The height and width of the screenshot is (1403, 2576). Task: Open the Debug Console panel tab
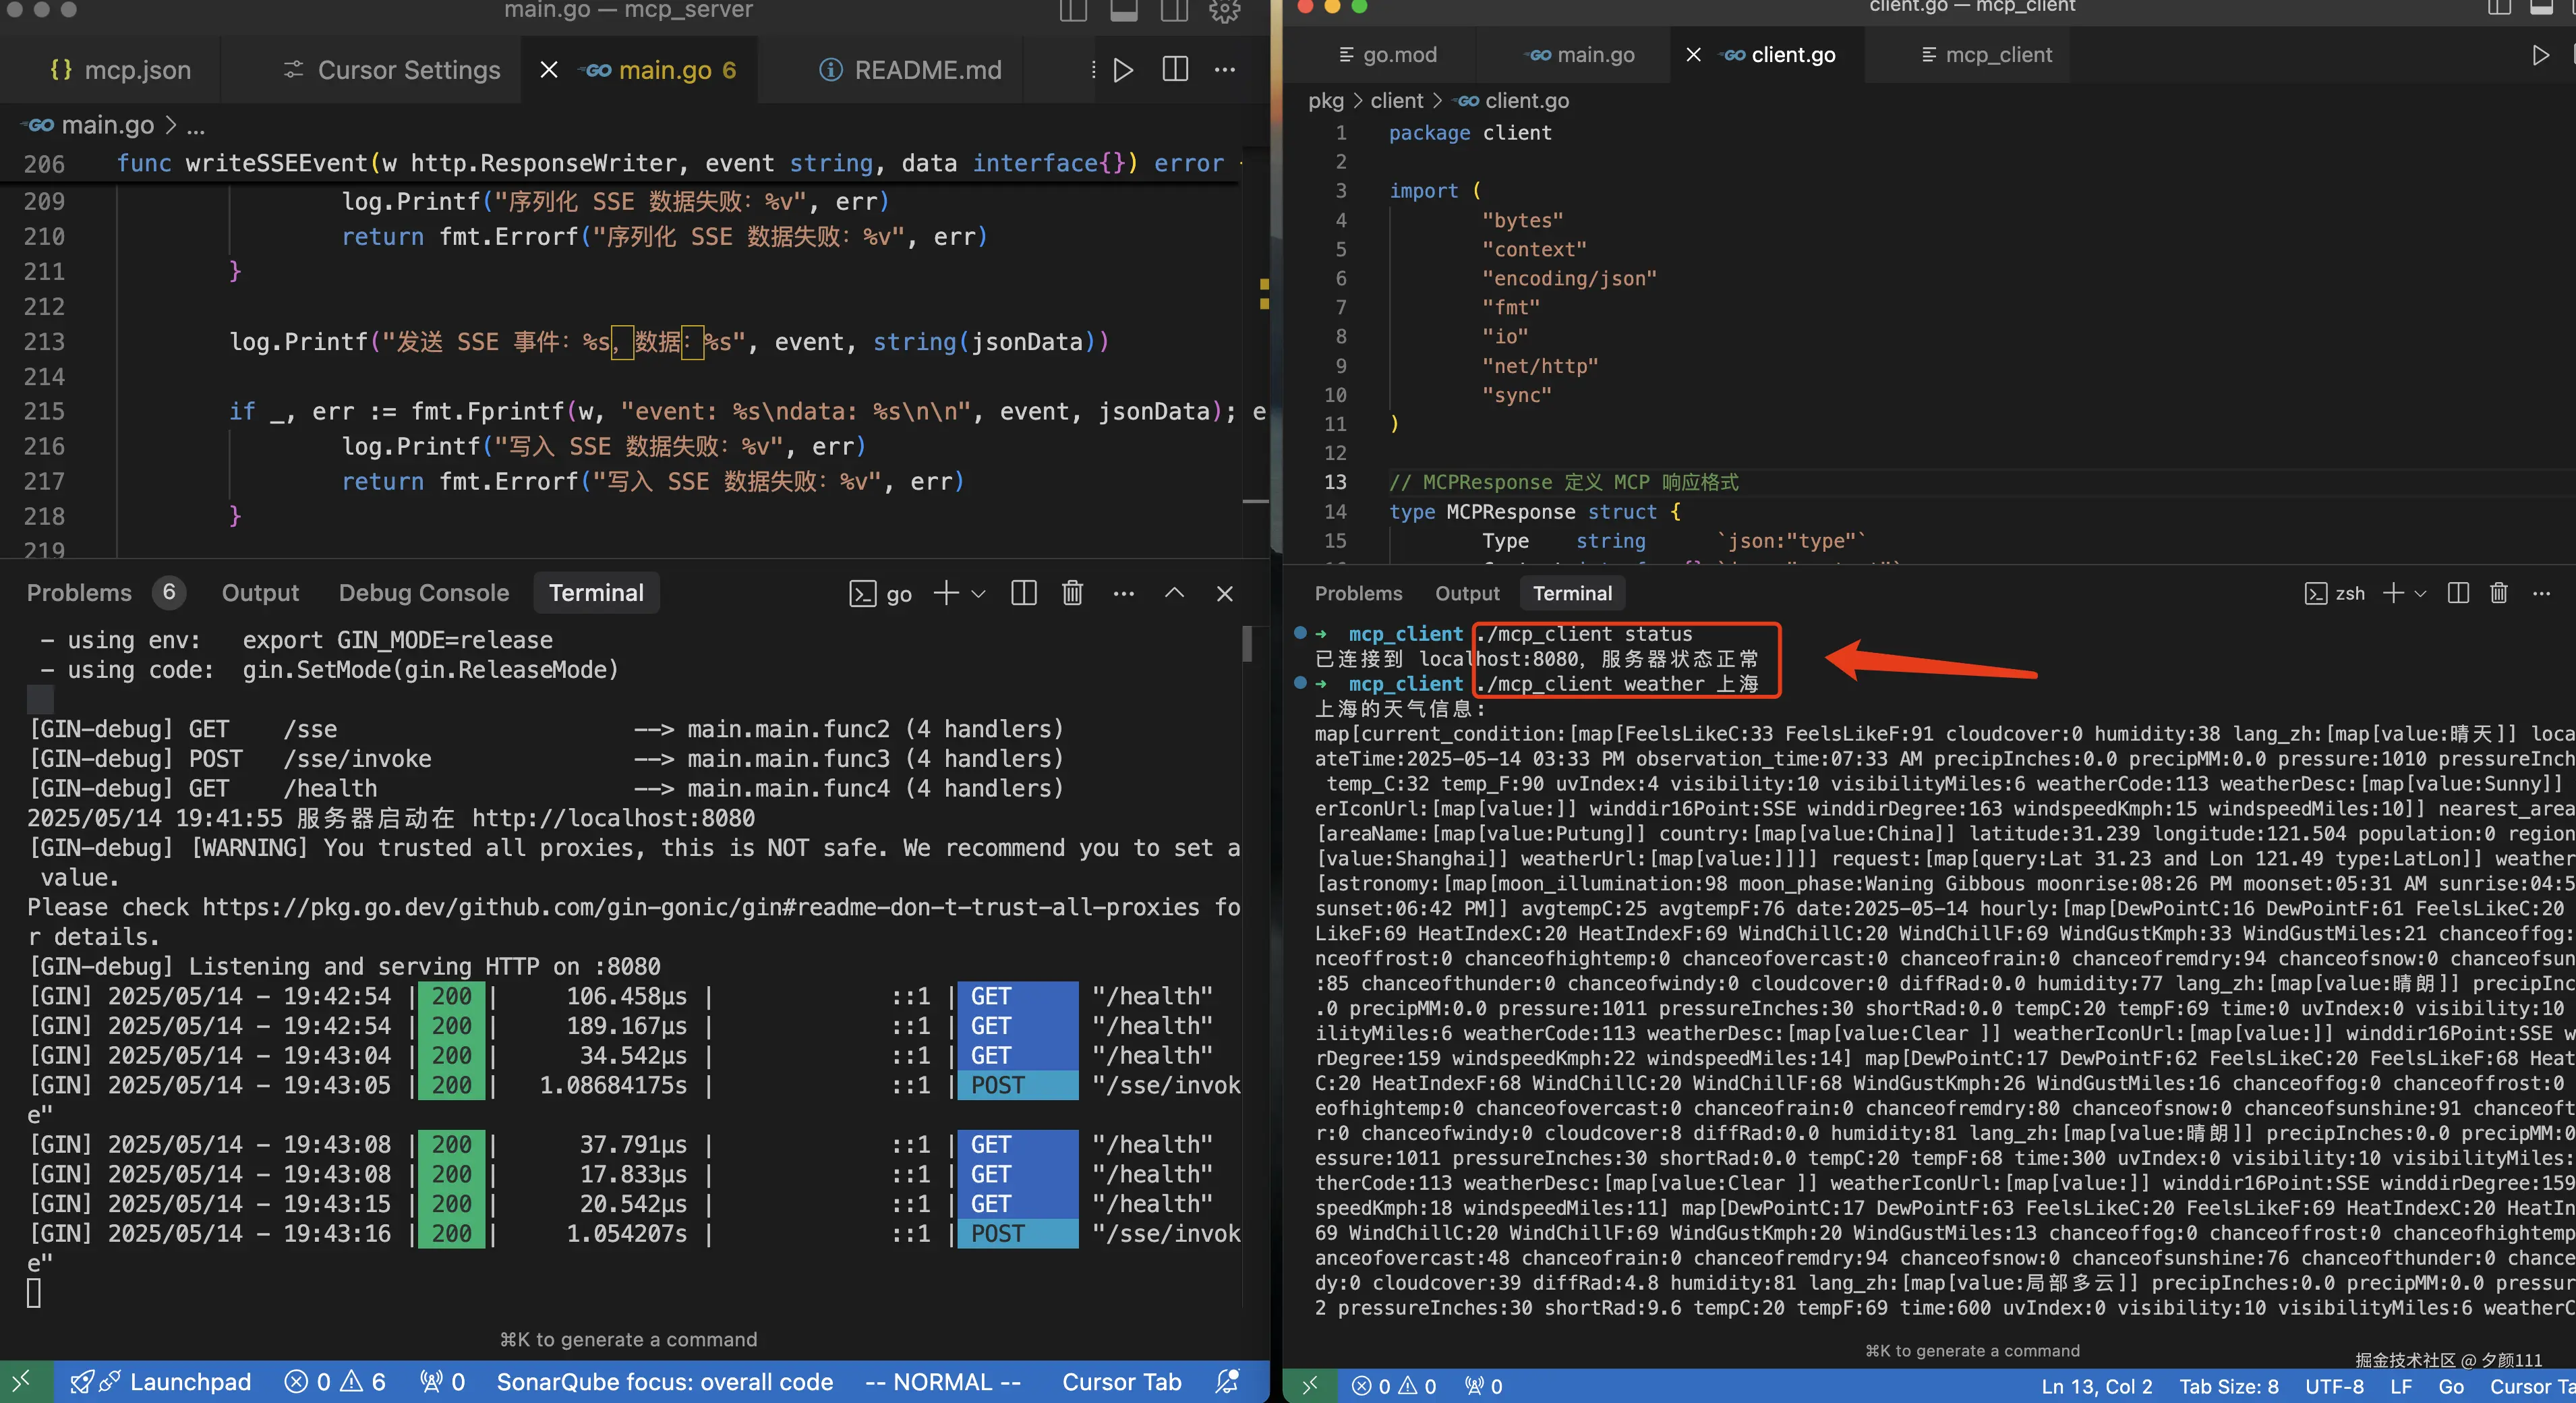[423, 593]
